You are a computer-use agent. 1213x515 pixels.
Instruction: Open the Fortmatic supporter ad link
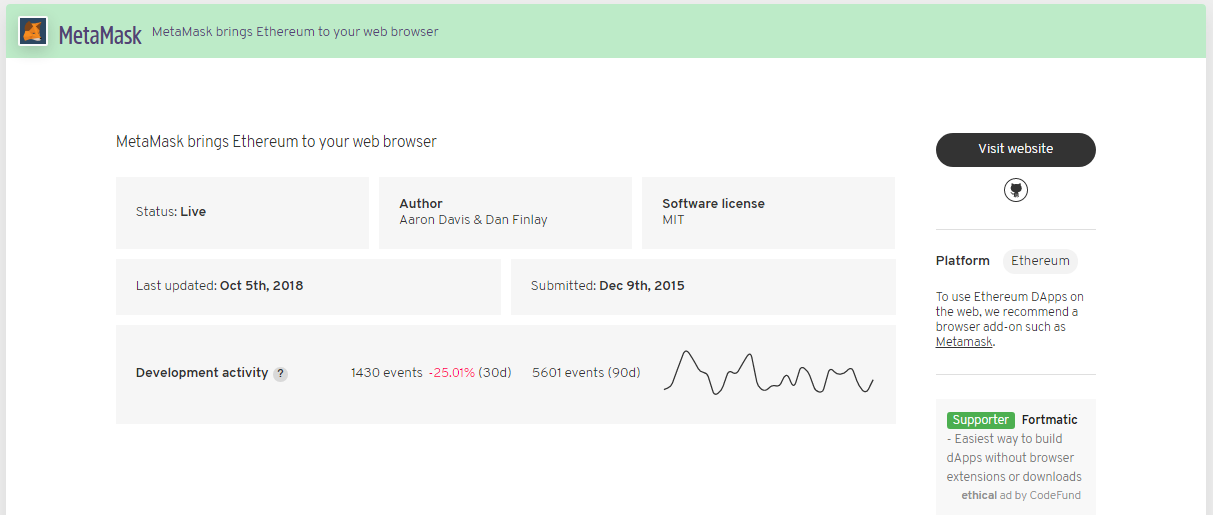pyautogui.click(x=1049, y=420)
